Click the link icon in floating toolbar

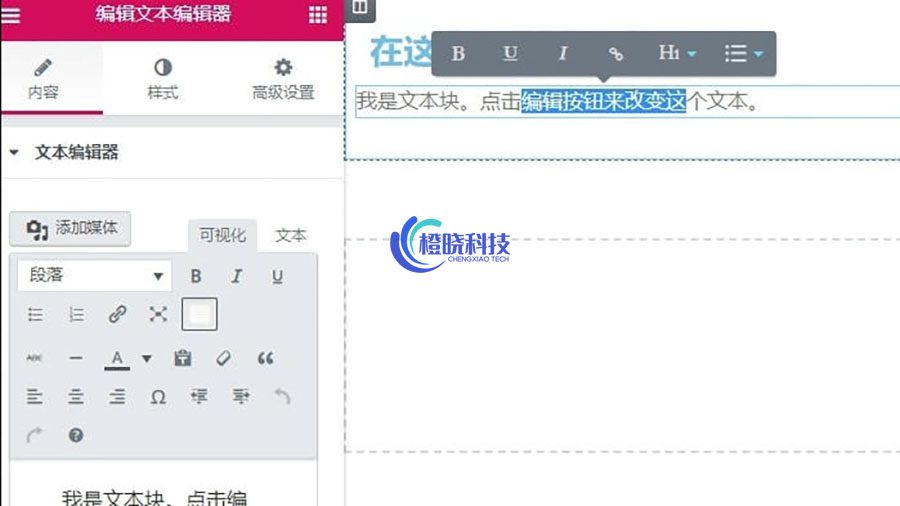point(616,54)
